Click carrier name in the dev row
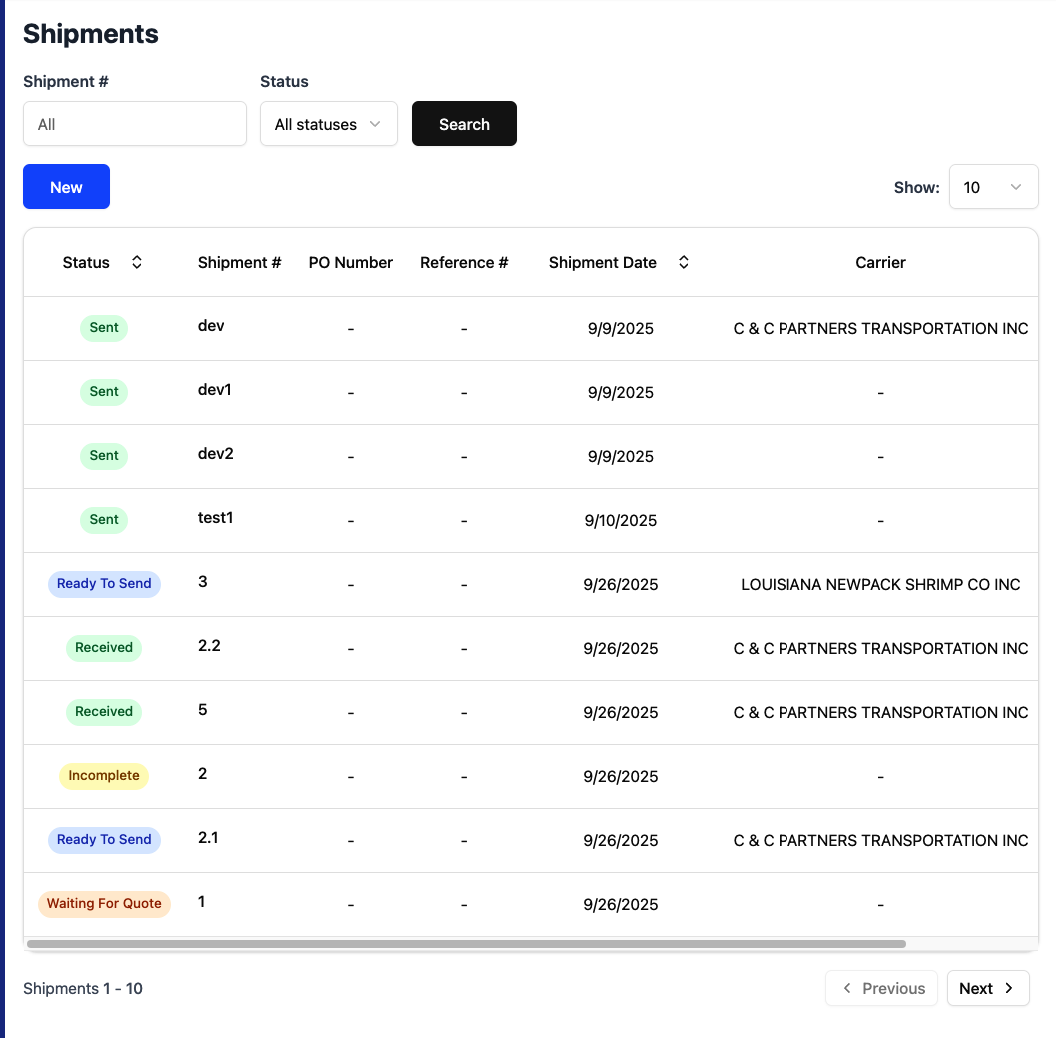 pyautogui.click(x=880, y=329)
